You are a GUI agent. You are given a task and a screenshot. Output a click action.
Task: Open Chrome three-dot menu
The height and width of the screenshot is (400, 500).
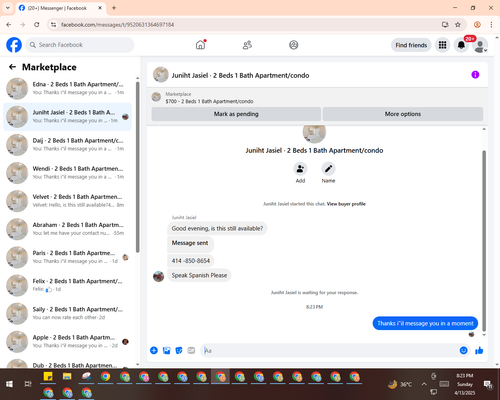pyautogui.click(x=491, y=25)
